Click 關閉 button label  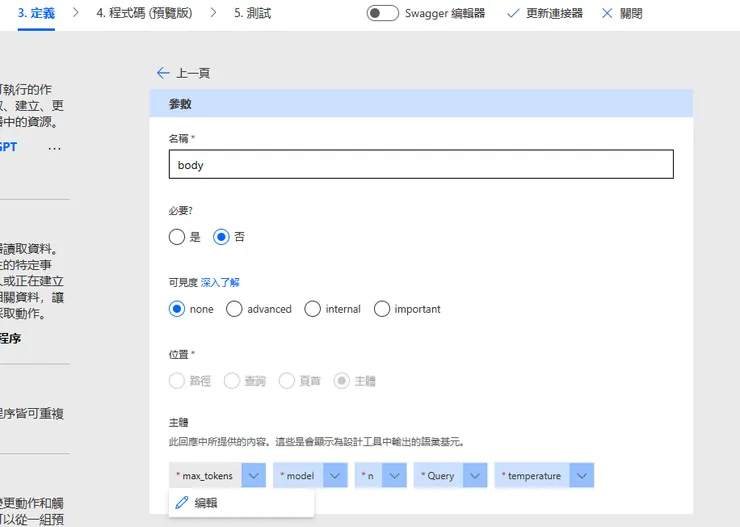click(x=631, y=13)
